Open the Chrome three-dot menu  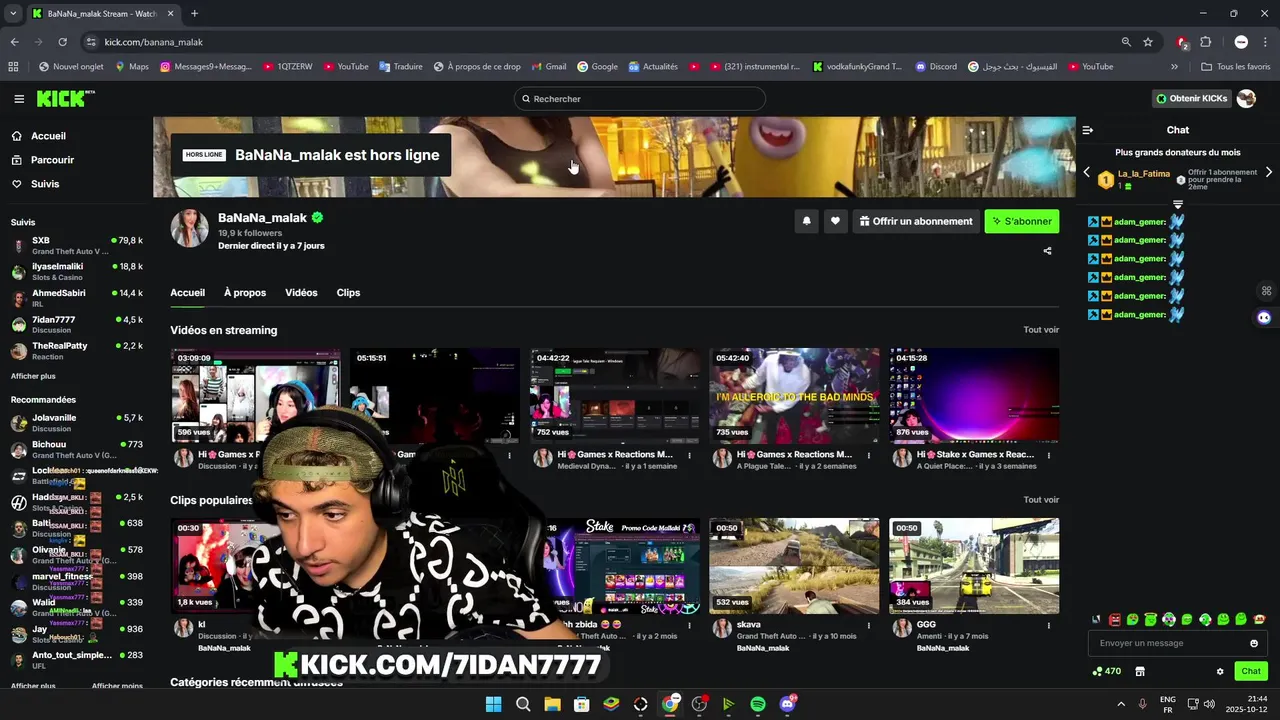(x=1266, y=42)
